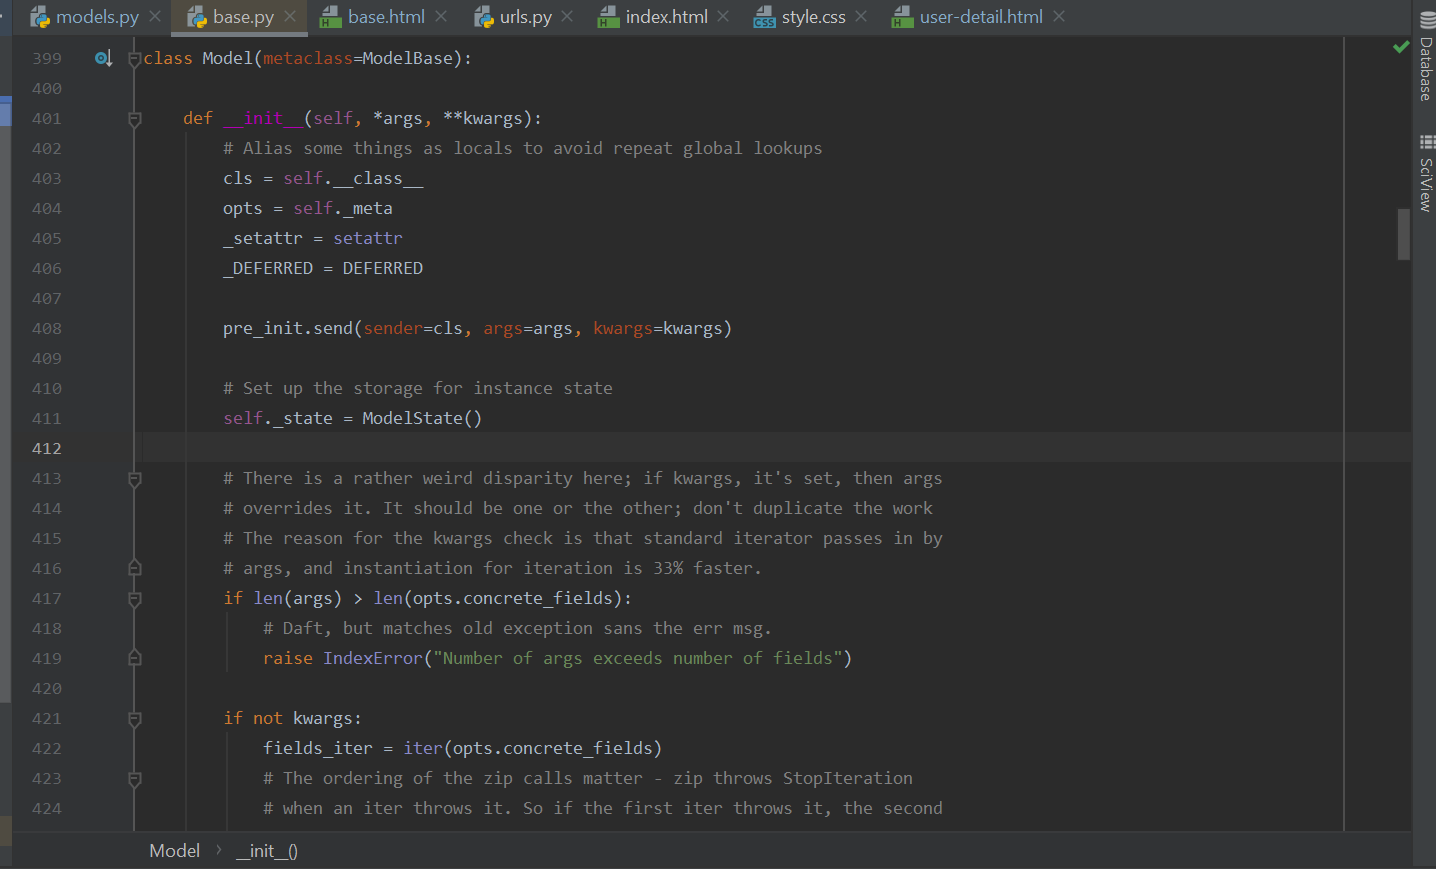Click iter(opts.concrete_fields) on line 422
Image resolution: width=1436 pixels, height=869 pixels.
[532, 748]
